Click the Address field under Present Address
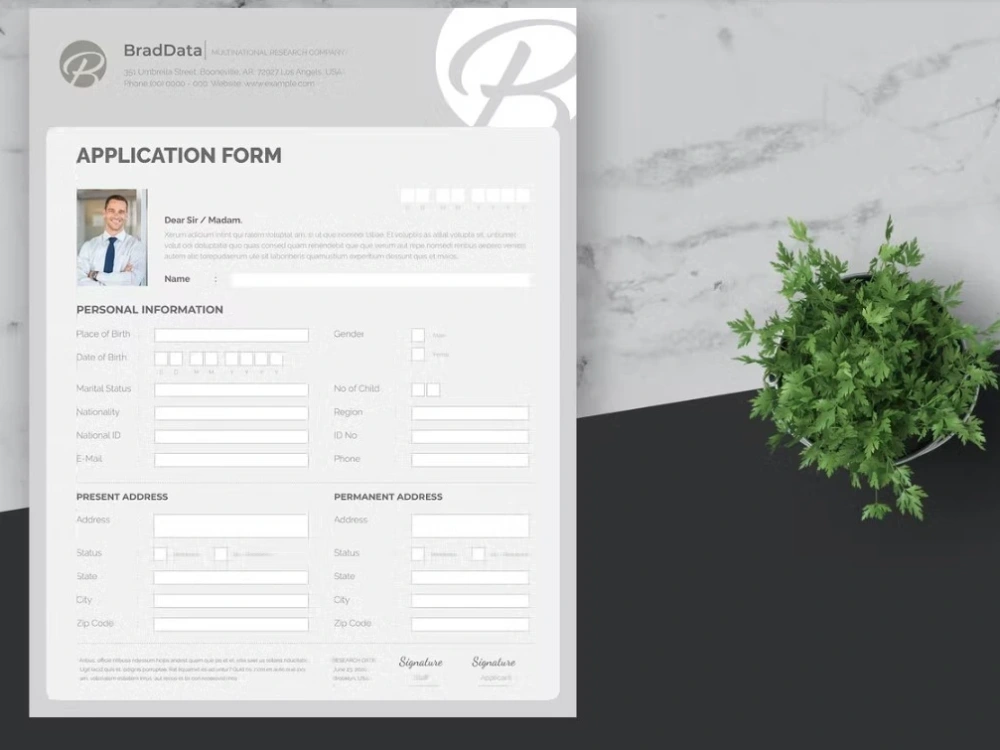1000x750 pixels. tap(231, 524)
